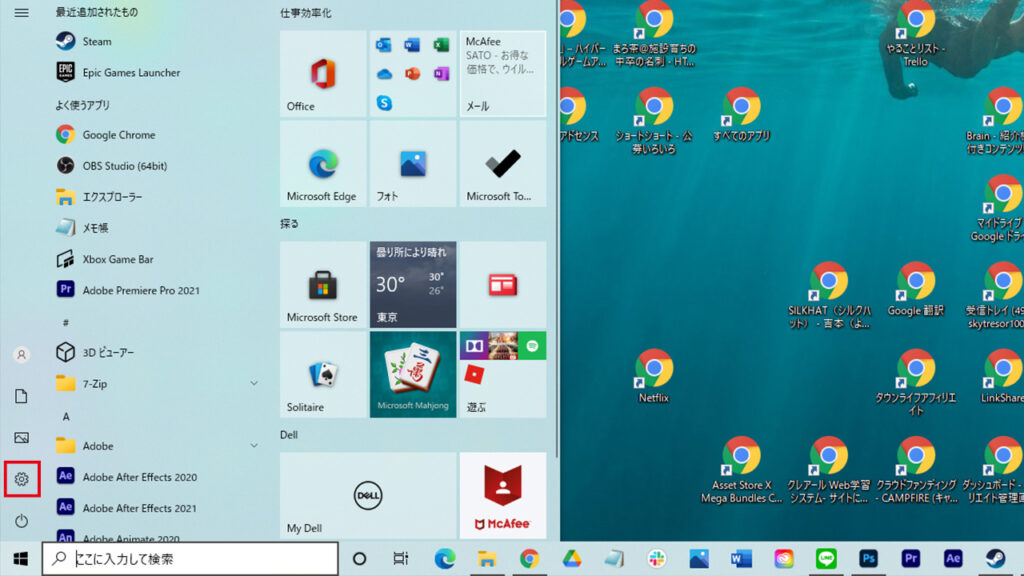Viewport: 1024px width, 576px height.
Task: Open the small Outlook tile
Action: (x=383, y=44)
